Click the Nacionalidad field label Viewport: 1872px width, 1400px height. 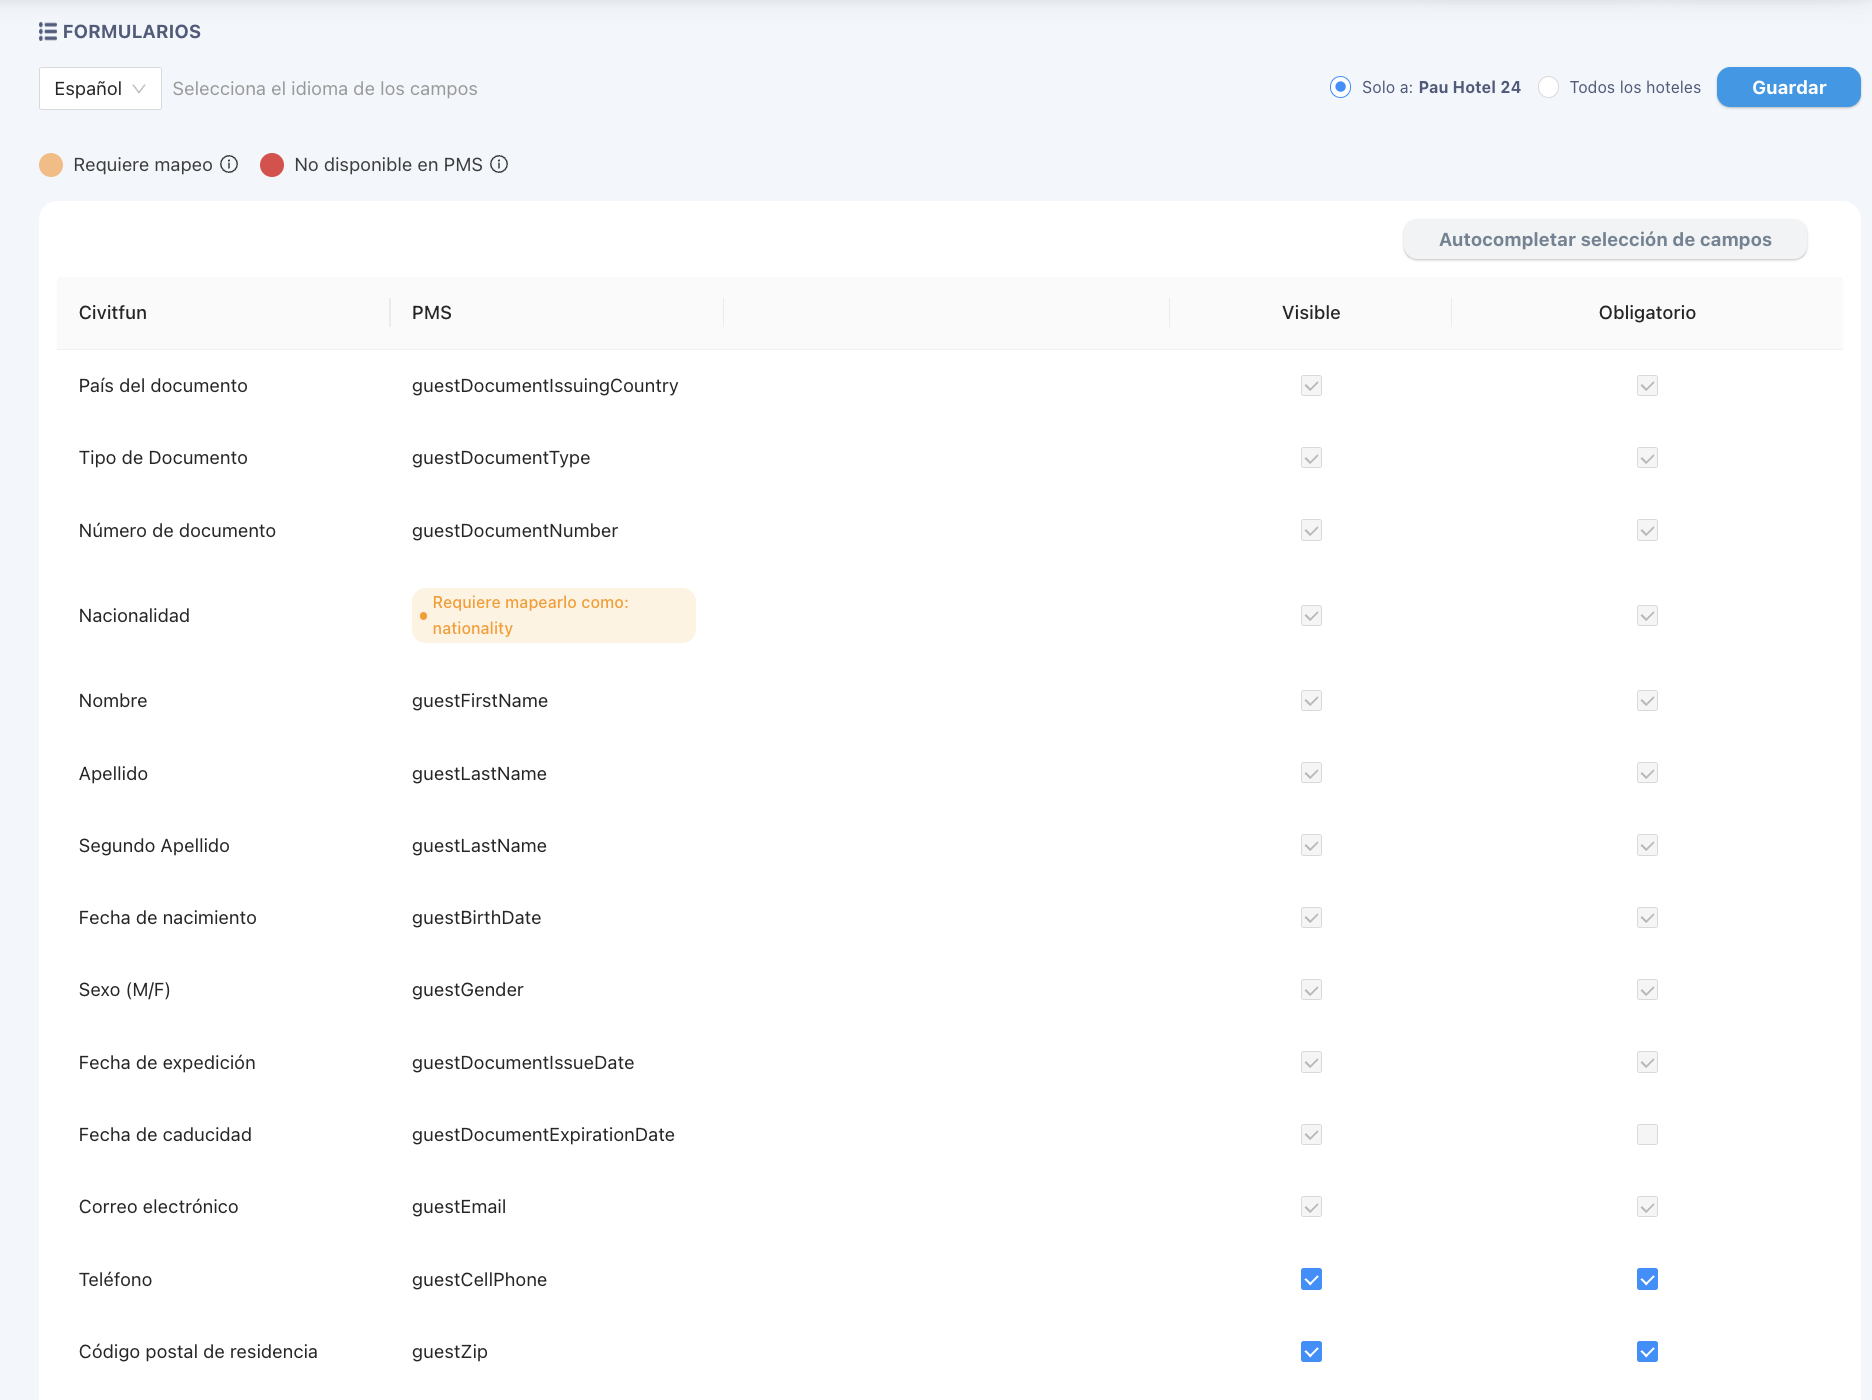click(134, 616)
